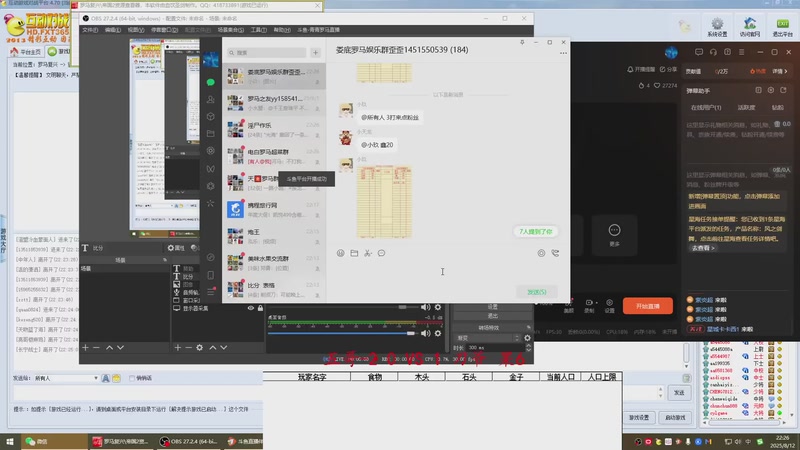Click 退出平台 exit platform icon
The width and height of the screenshot is (800, 450).
click(x=782, y=27)
